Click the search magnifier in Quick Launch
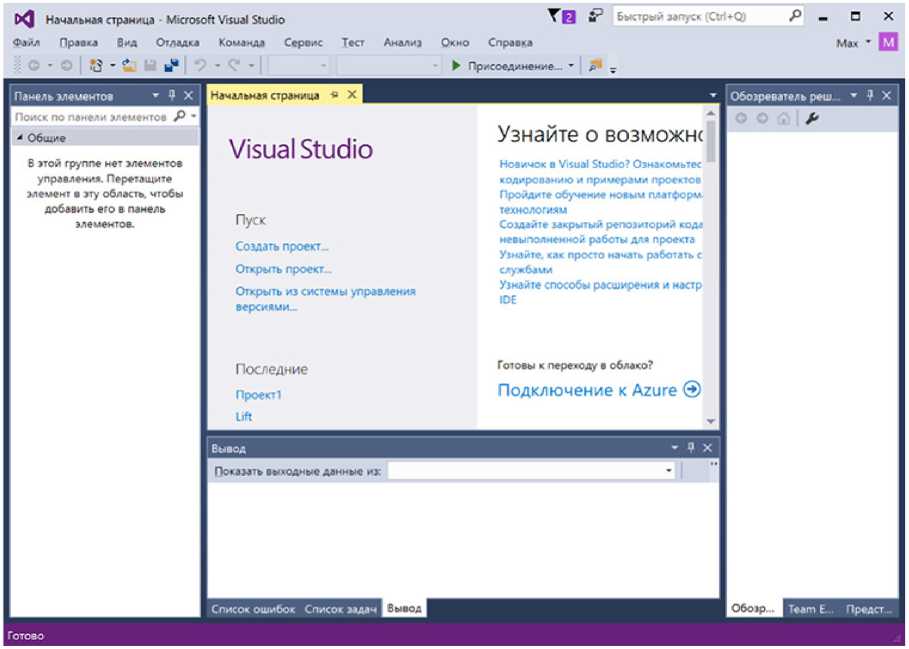Screen dimensions: 909x649 pyautogui.click(x=795, y=17)
